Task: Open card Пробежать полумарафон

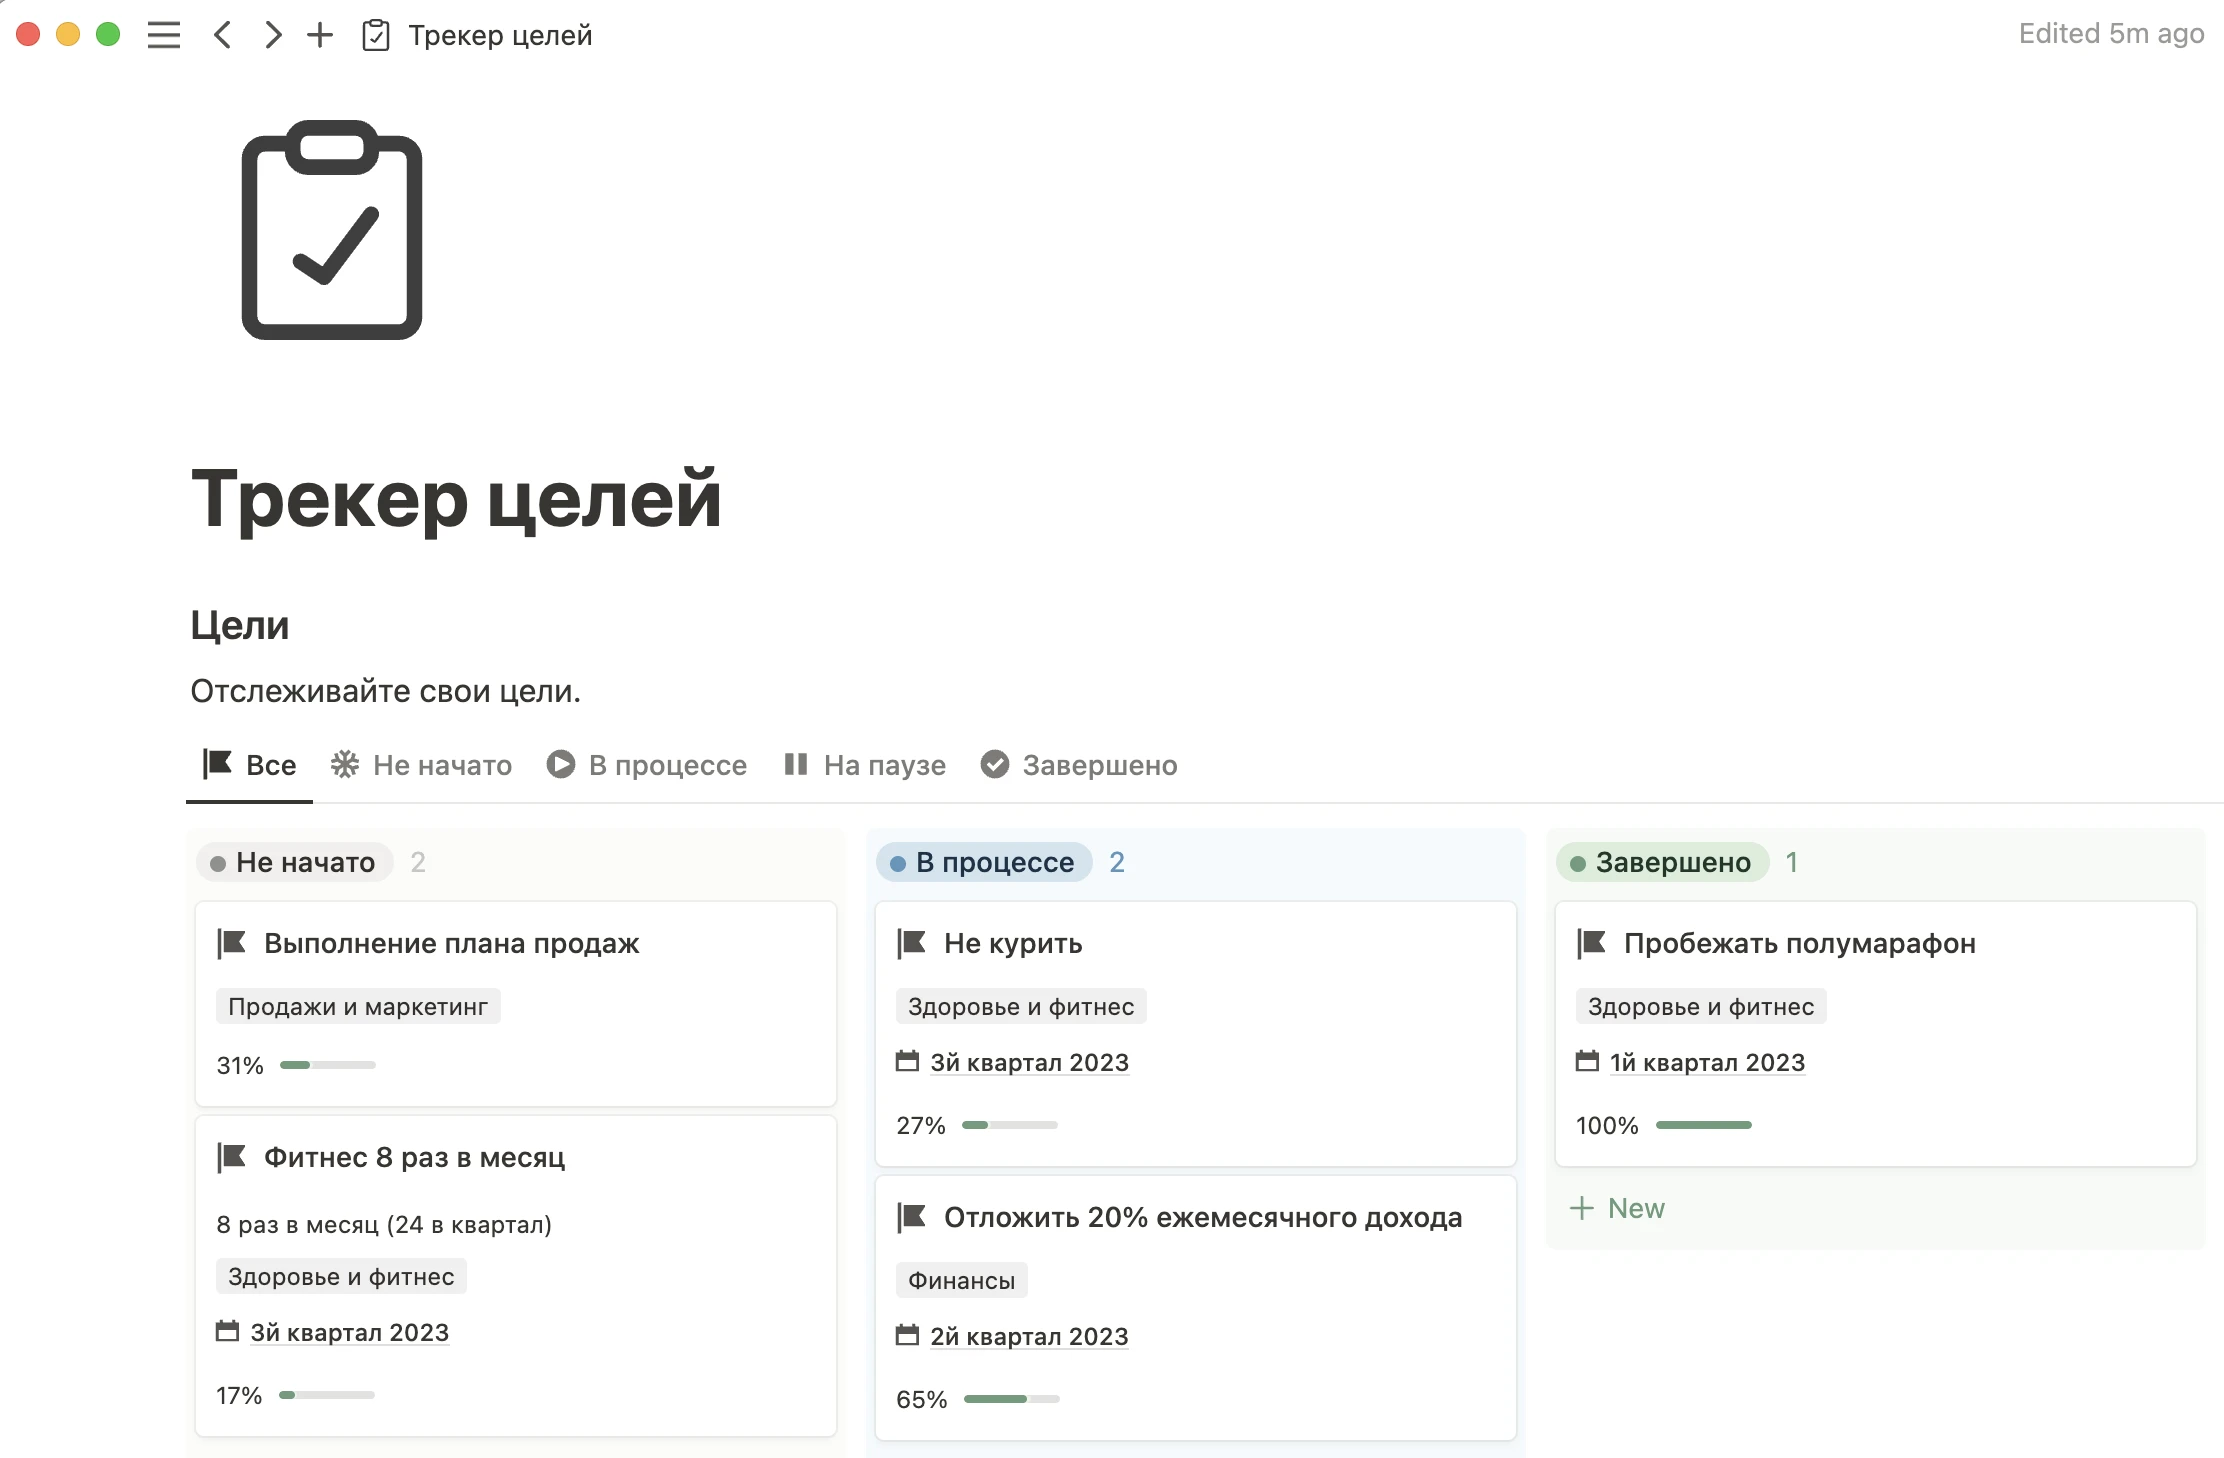Action: tap(1876, 1034)
